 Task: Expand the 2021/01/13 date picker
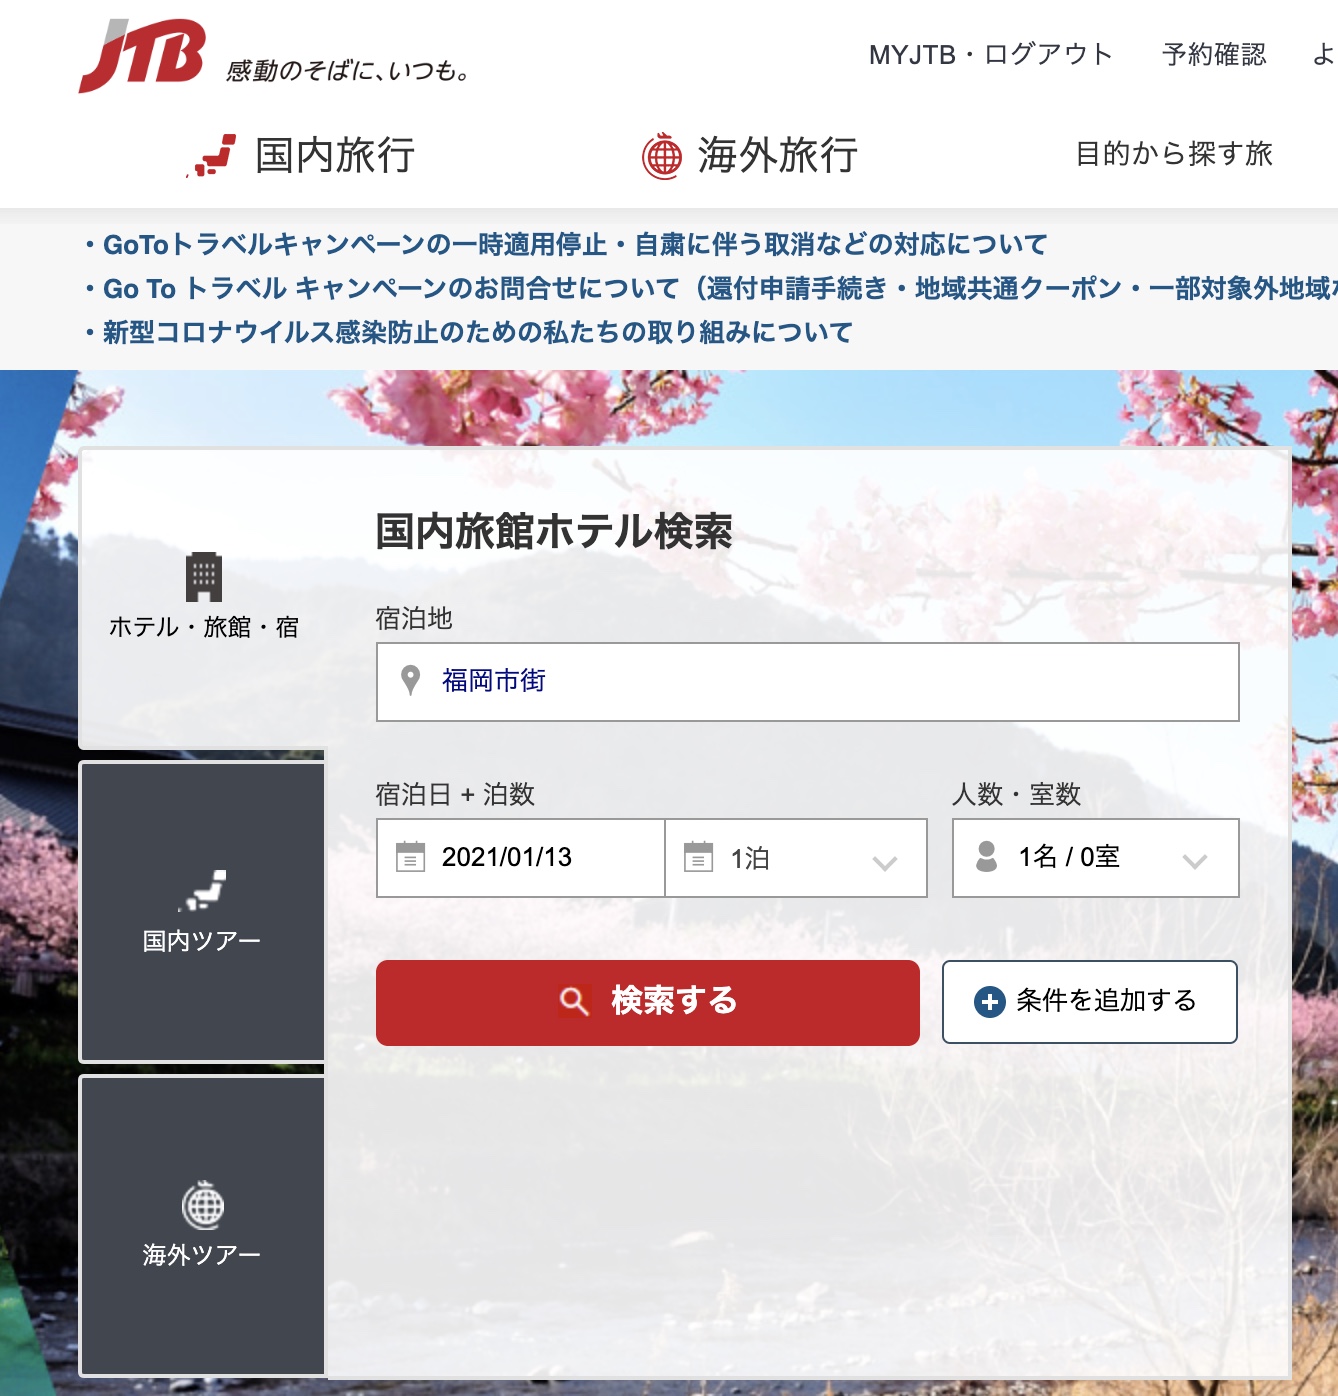pos(520,857)
